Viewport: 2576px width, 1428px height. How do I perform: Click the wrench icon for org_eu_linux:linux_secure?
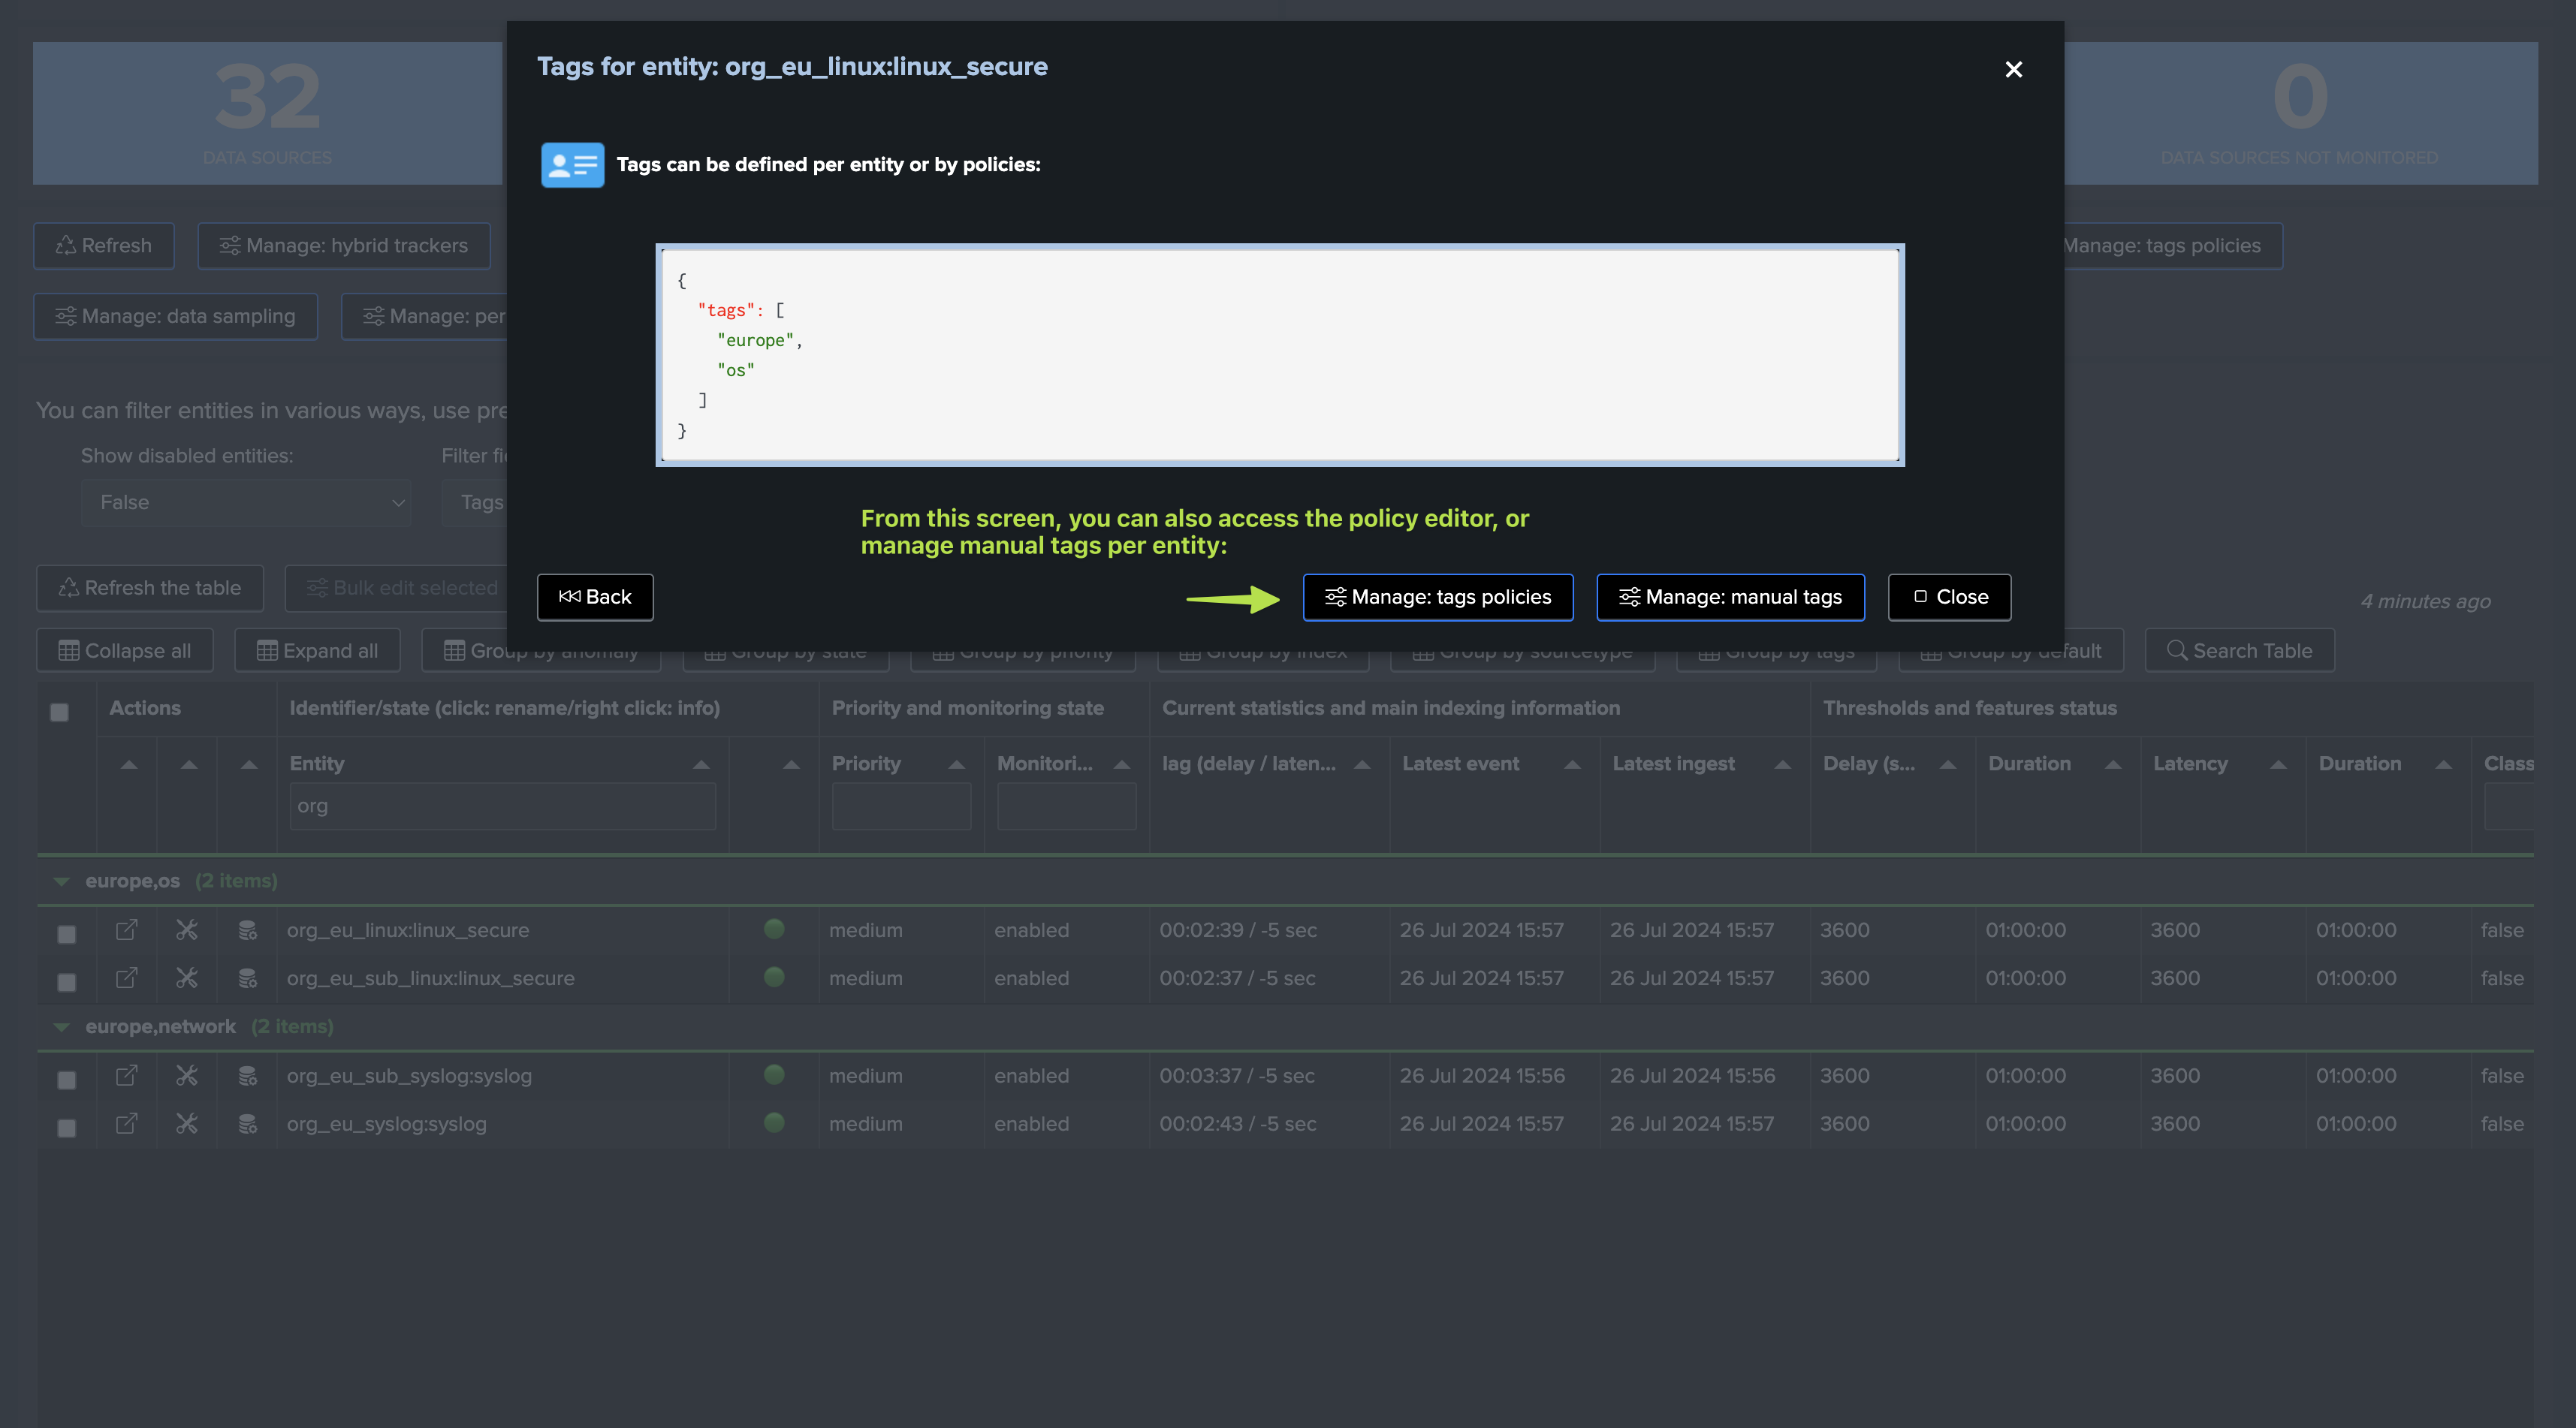(x=187, y=930)
